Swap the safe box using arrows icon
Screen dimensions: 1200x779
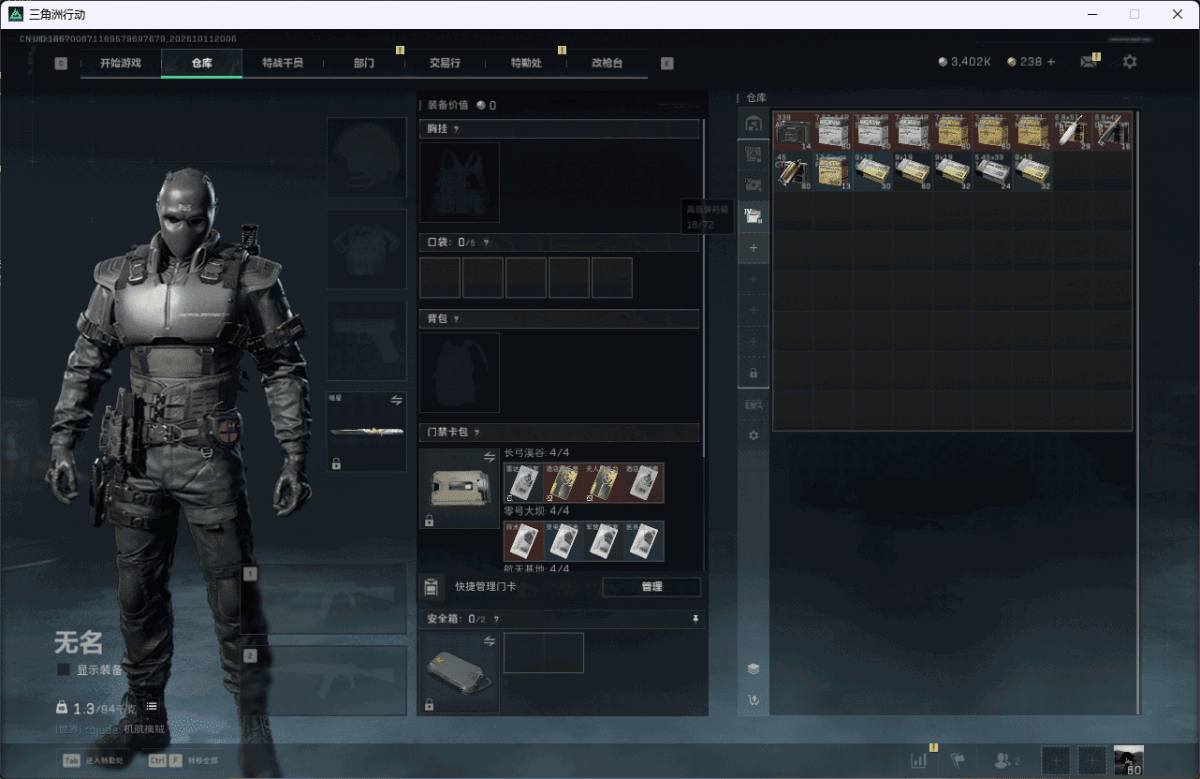pos(490,641)
